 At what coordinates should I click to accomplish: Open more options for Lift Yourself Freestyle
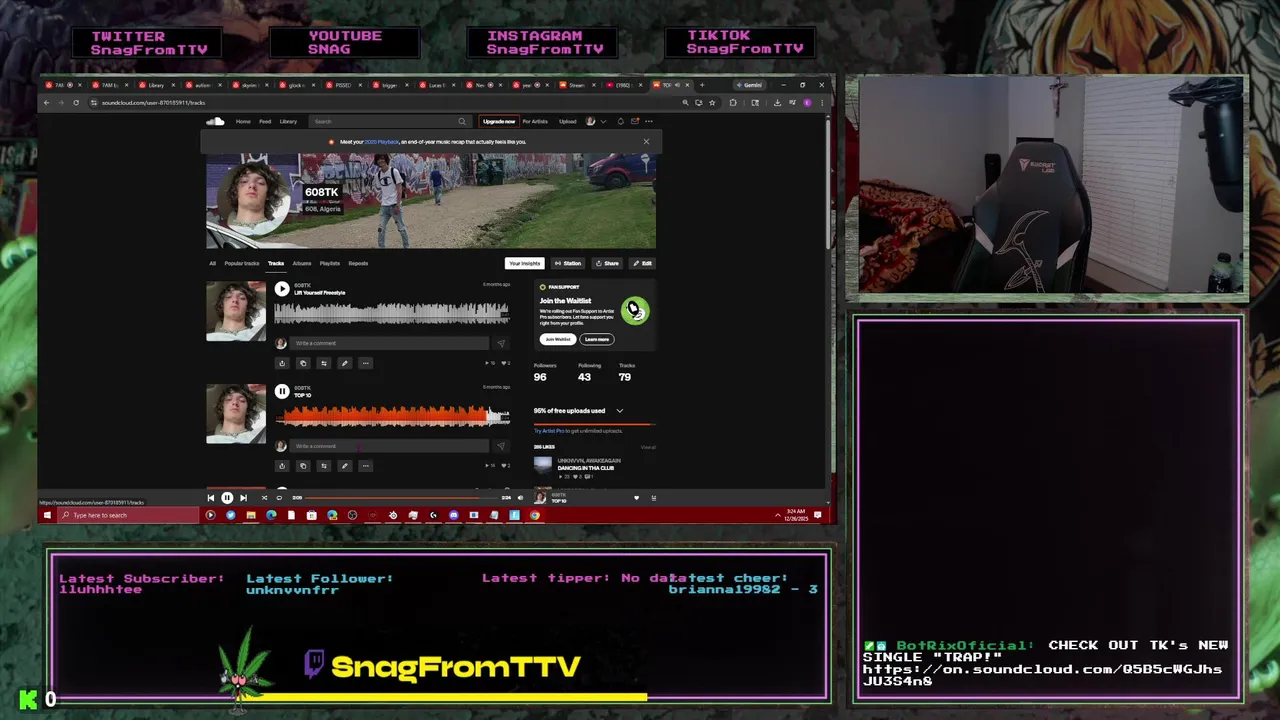pyautogui.click(x=366, y=363)
